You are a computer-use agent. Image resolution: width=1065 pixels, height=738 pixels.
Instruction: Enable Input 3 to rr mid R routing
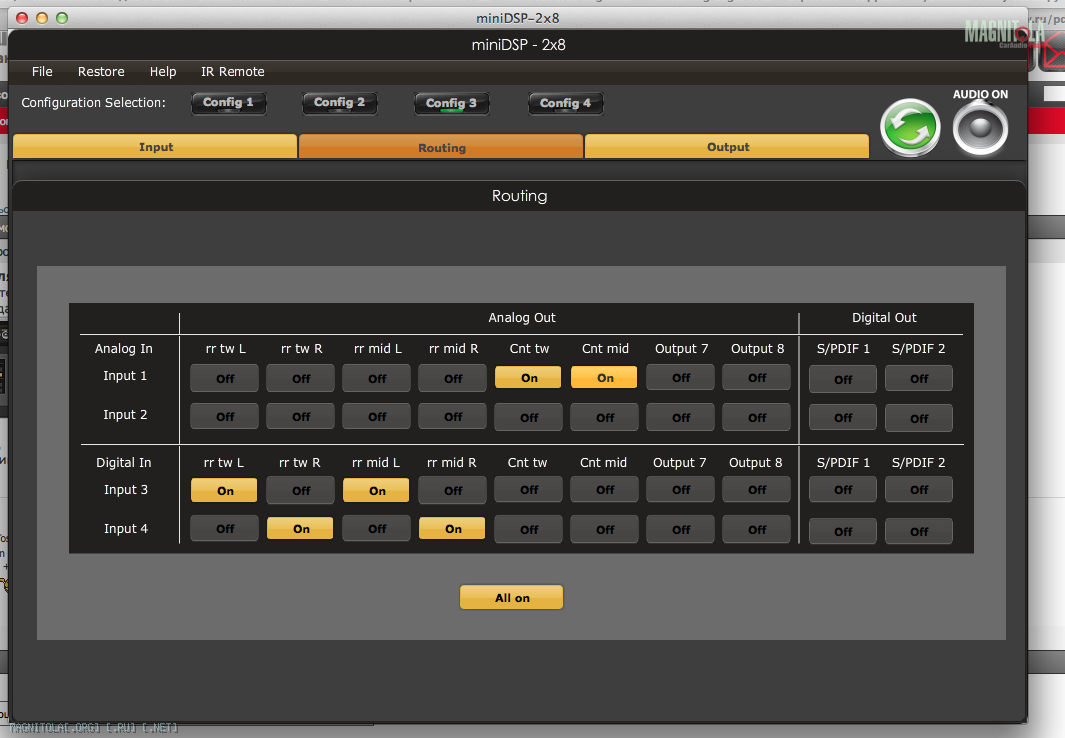[x=453, y=490]
